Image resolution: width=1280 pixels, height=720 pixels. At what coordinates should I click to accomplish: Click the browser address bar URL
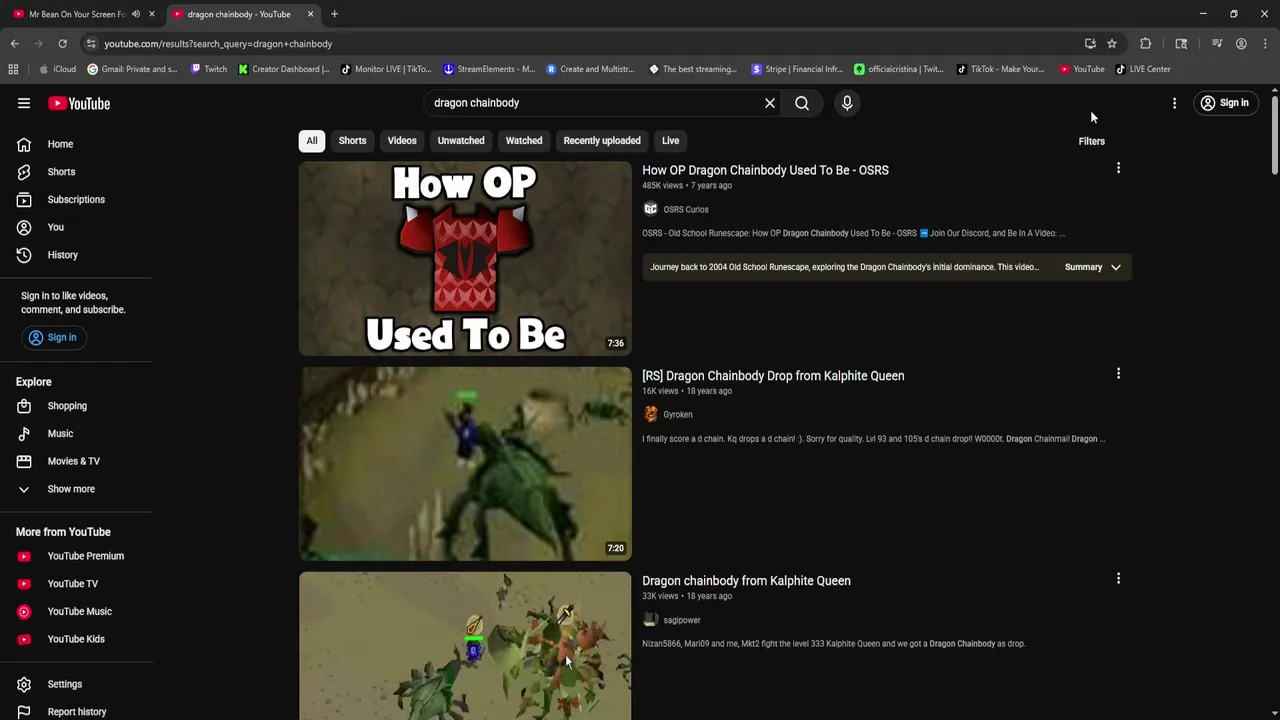tap(218, 44)
